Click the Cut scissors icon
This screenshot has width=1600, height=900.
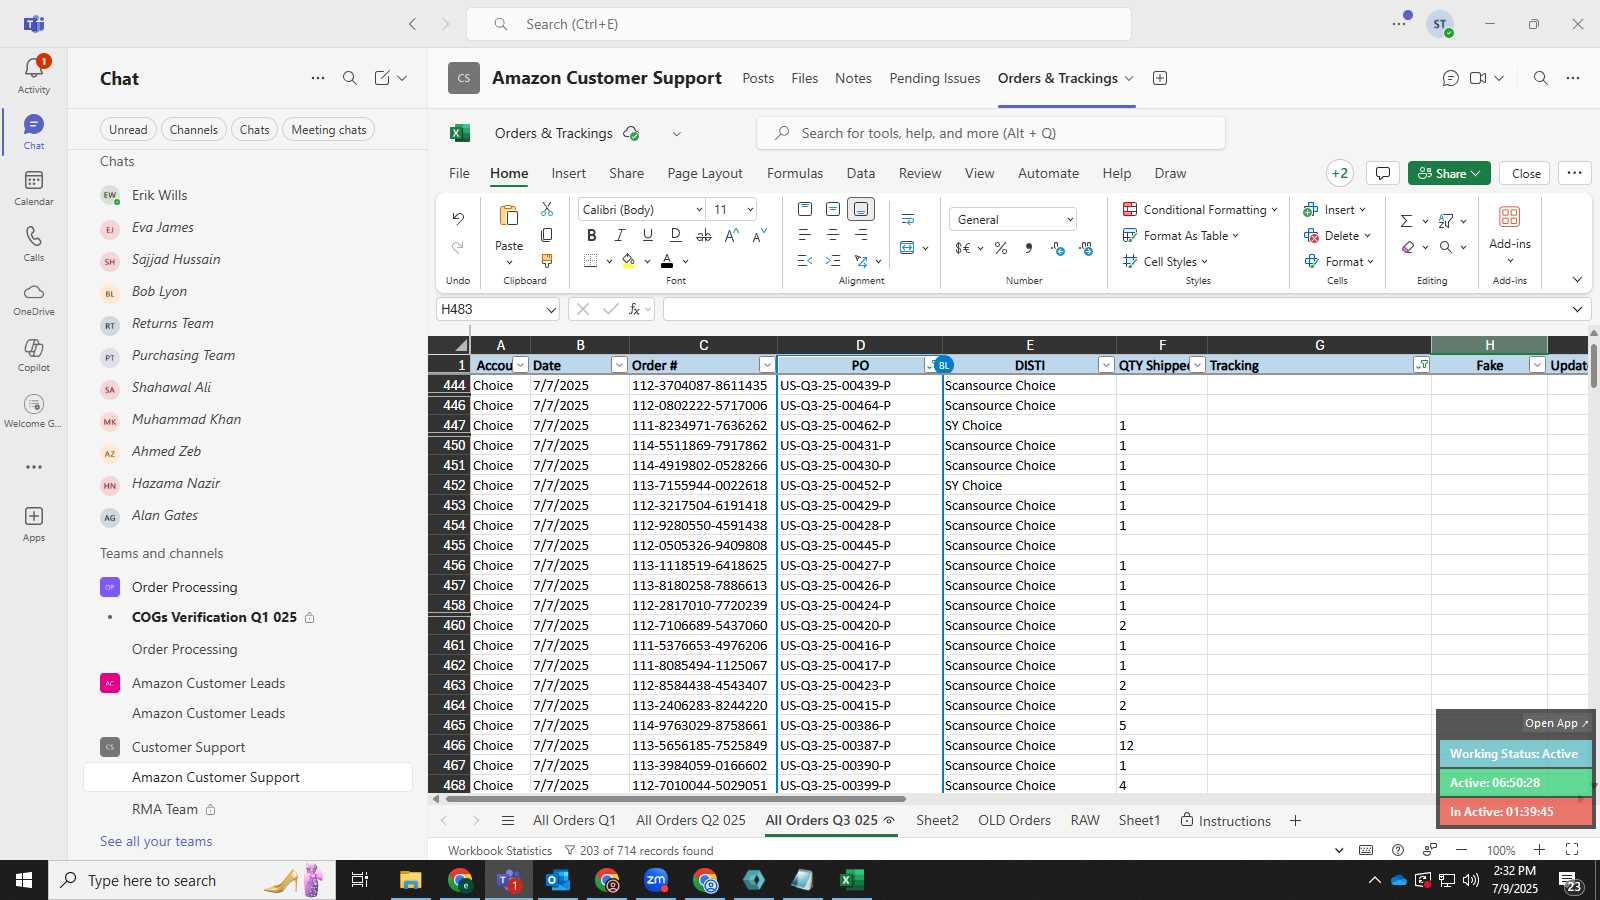pyautogui.click(x=547, y=208)
